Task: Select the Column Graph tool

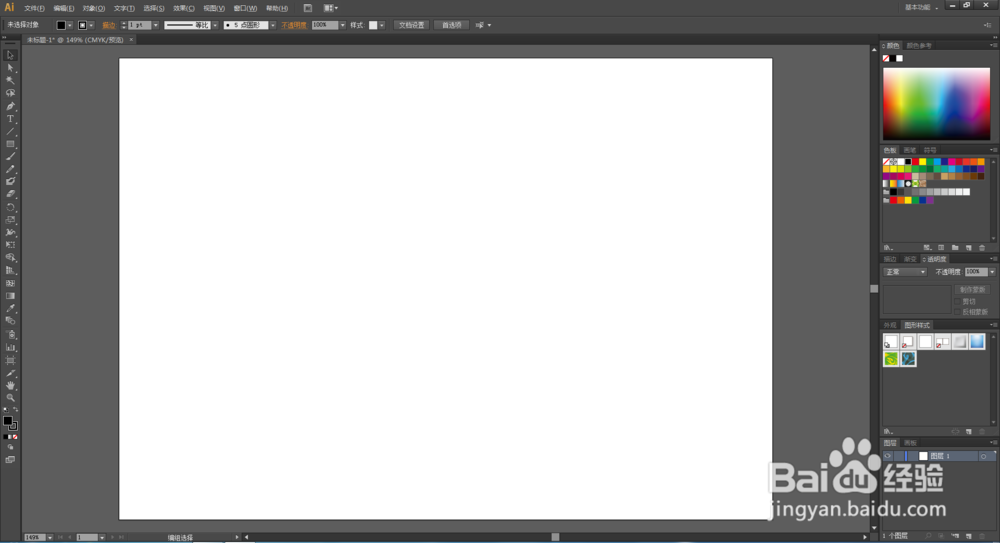Action: 10,348
